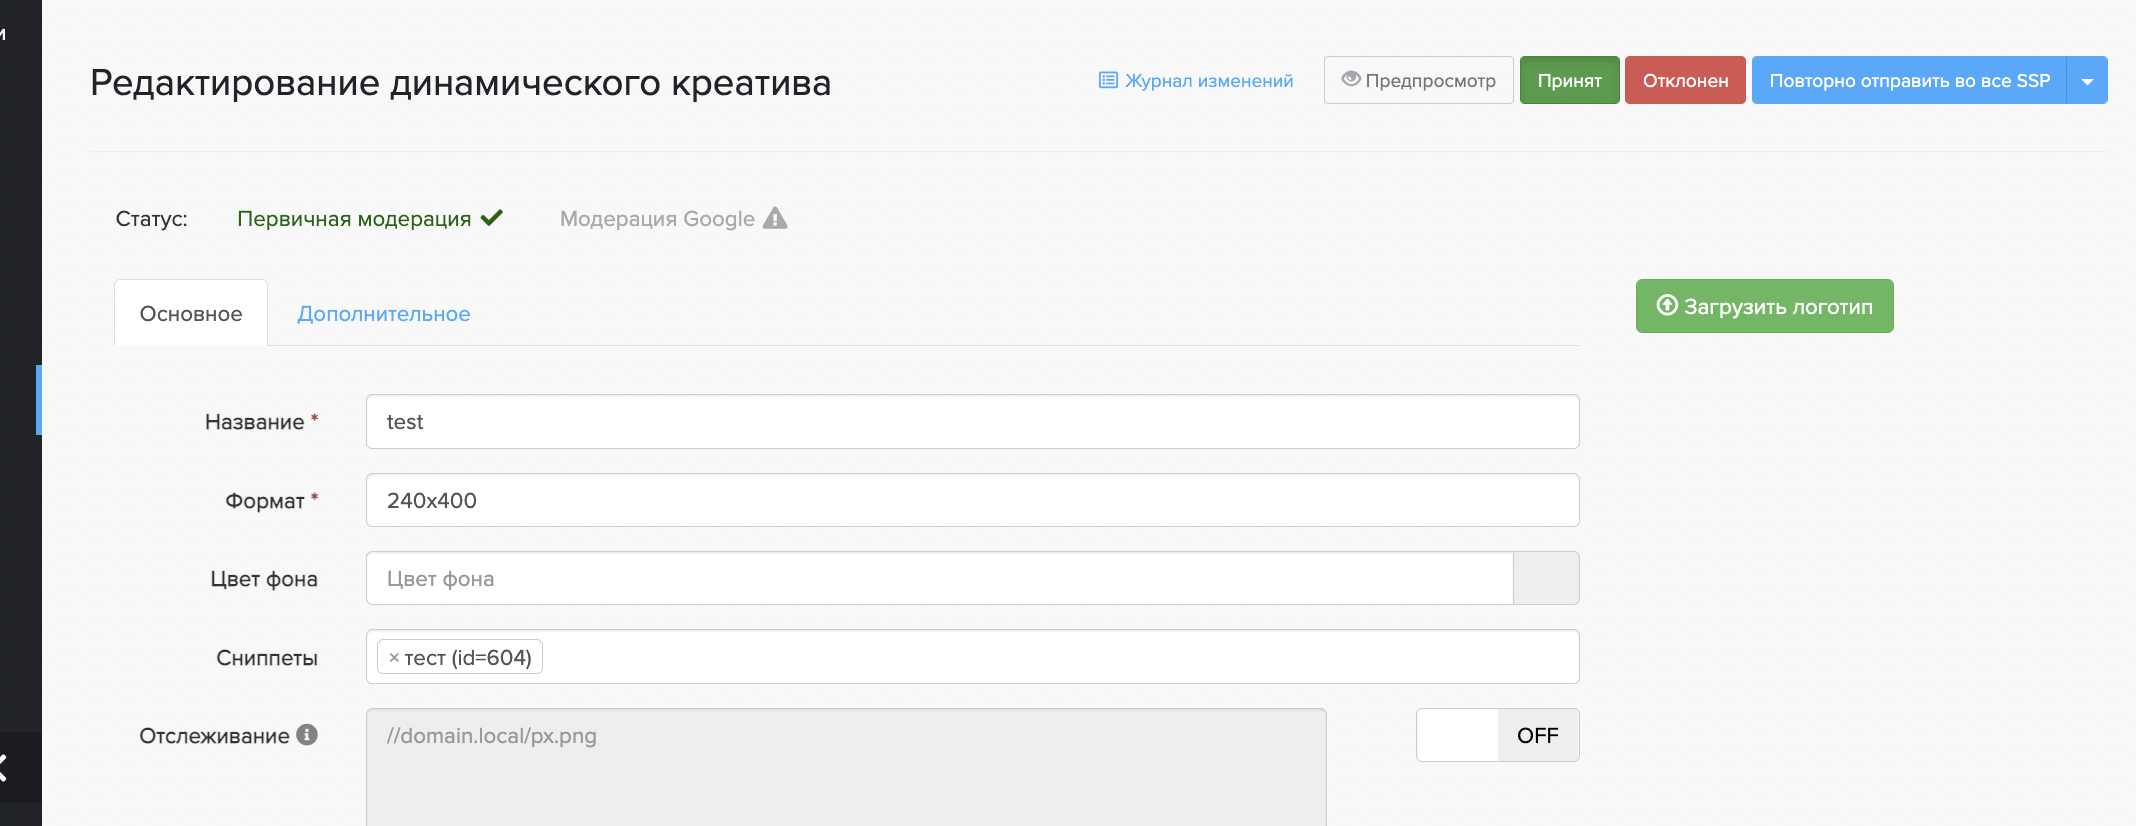The image size is (2136, 826).
Task: Open the Сниппеты selection box
Action: pyautogui.click(x=1060, y=657)
